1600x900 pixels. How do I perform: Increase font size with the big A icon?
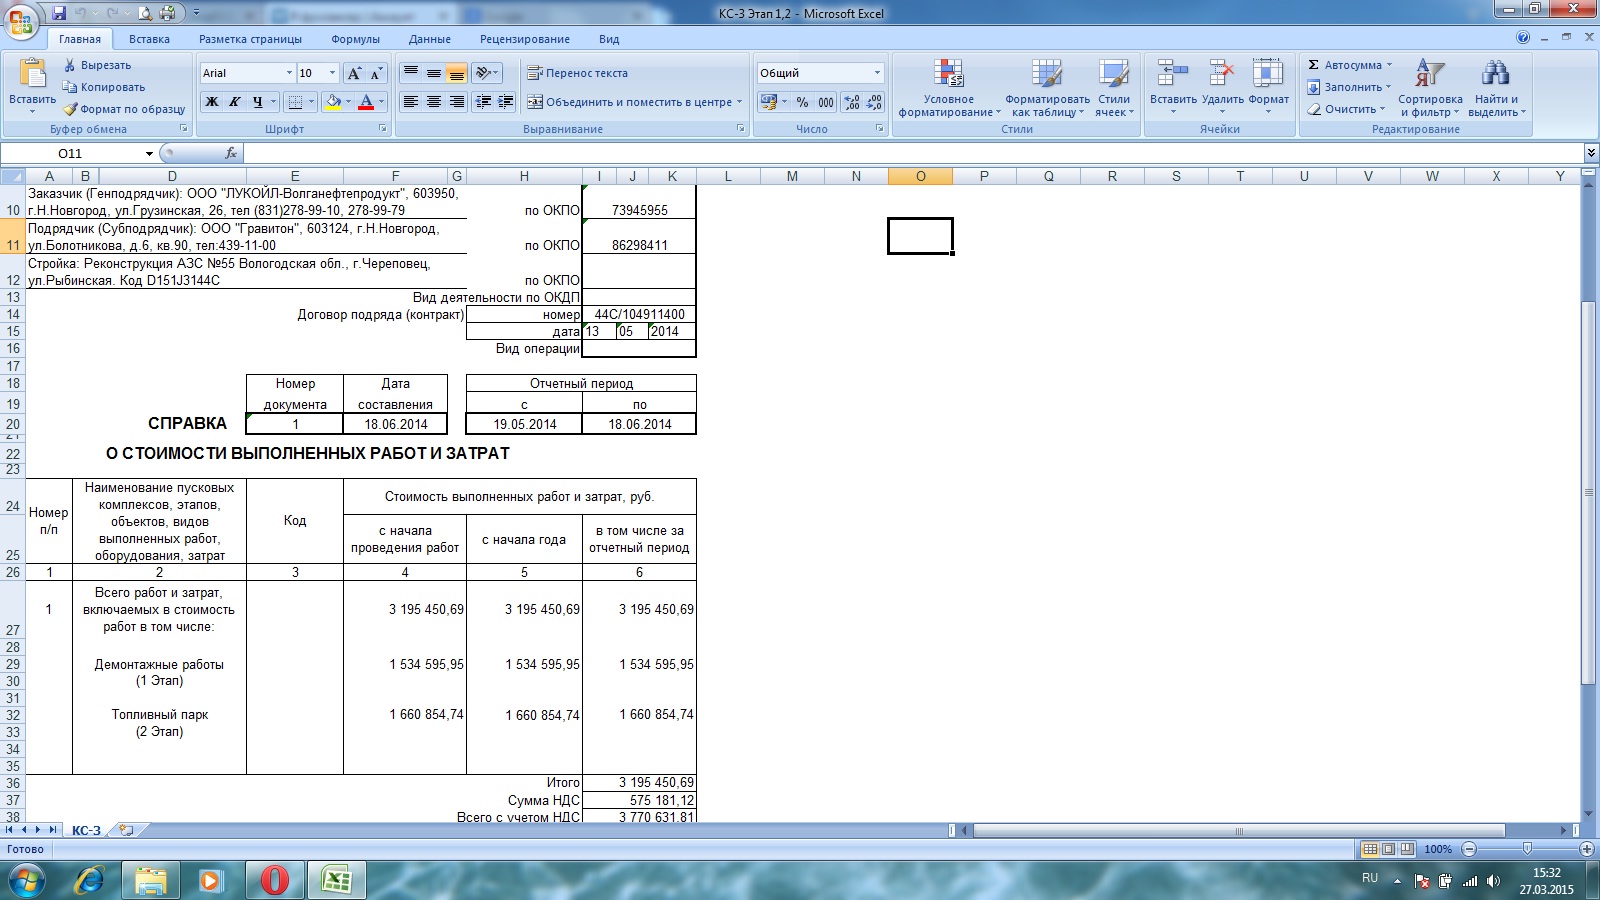(x=354, y=73)
